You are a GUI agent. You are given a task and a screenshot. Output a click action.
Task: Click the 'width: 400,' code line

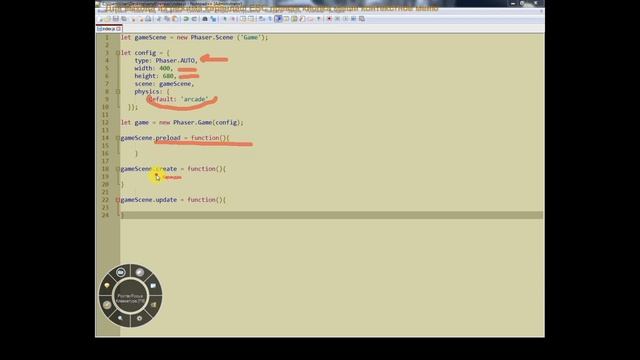pyautogui.click(x=154, y=68)
